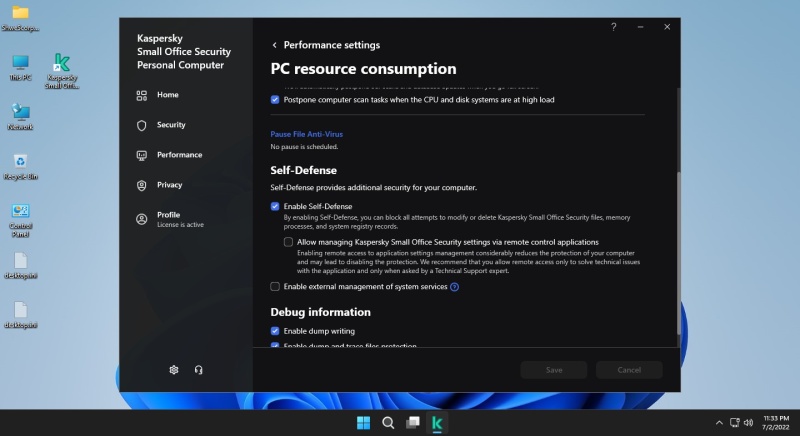Image resolution: width=800 pixels, height=436 pixels.
Task: Toggle postpone scan tasks at high load
Action: (275, 100)
